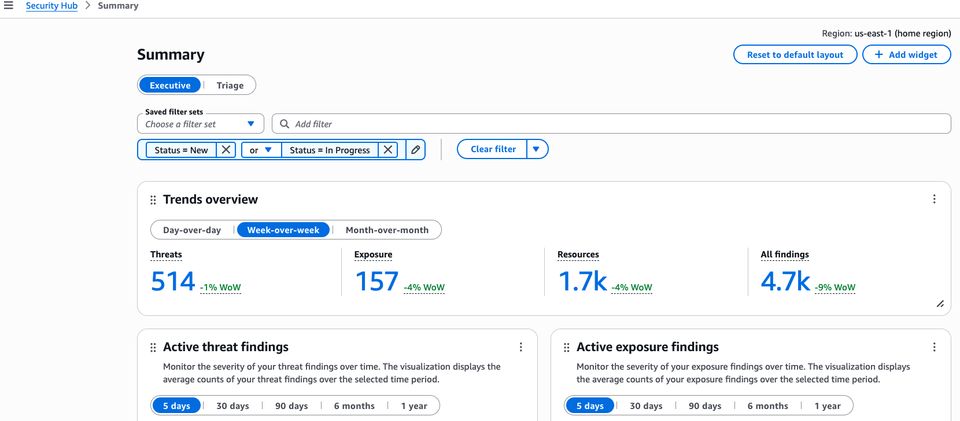This screenshot has height=421, width=960.
Task: Switch to the Triage view
Action: click(230, 86)
